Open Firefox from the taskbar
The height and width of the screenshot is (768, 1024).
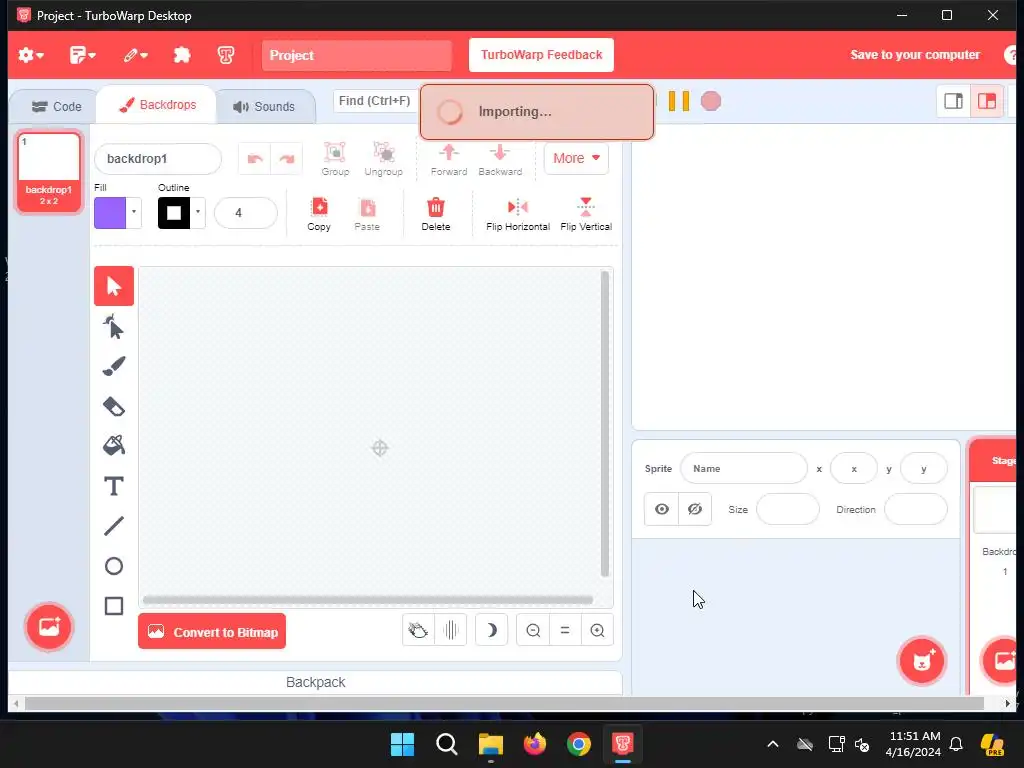[x=535, y=744]
